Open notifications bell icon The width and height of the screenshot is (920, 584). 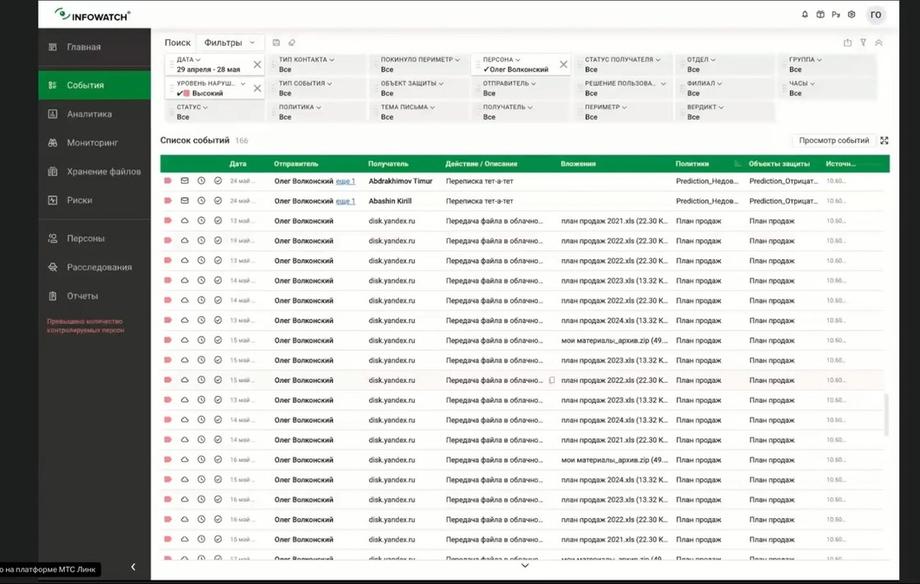click(x=804, y=15)
